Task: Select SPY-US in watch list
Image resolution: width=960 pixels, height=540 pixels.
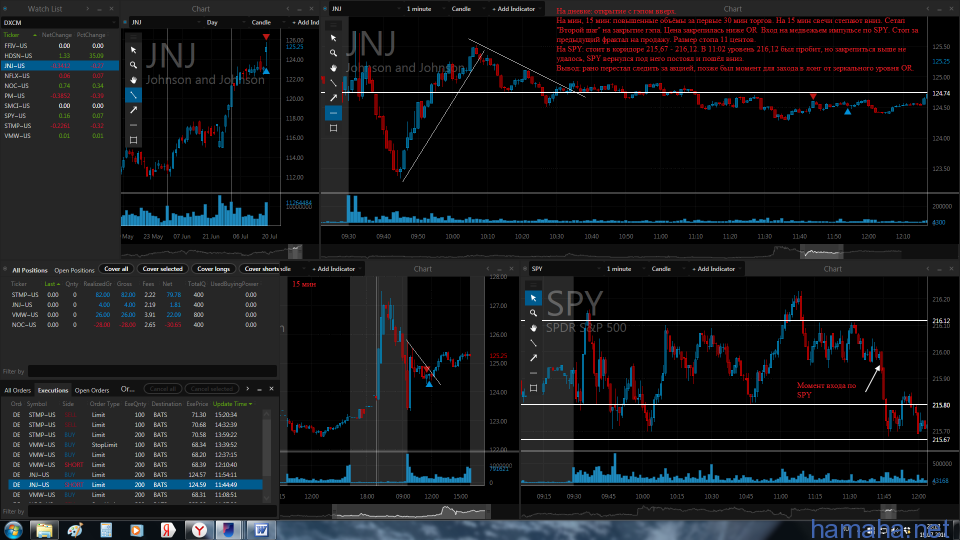Action: pyautogui.click(x=60, y=116)
